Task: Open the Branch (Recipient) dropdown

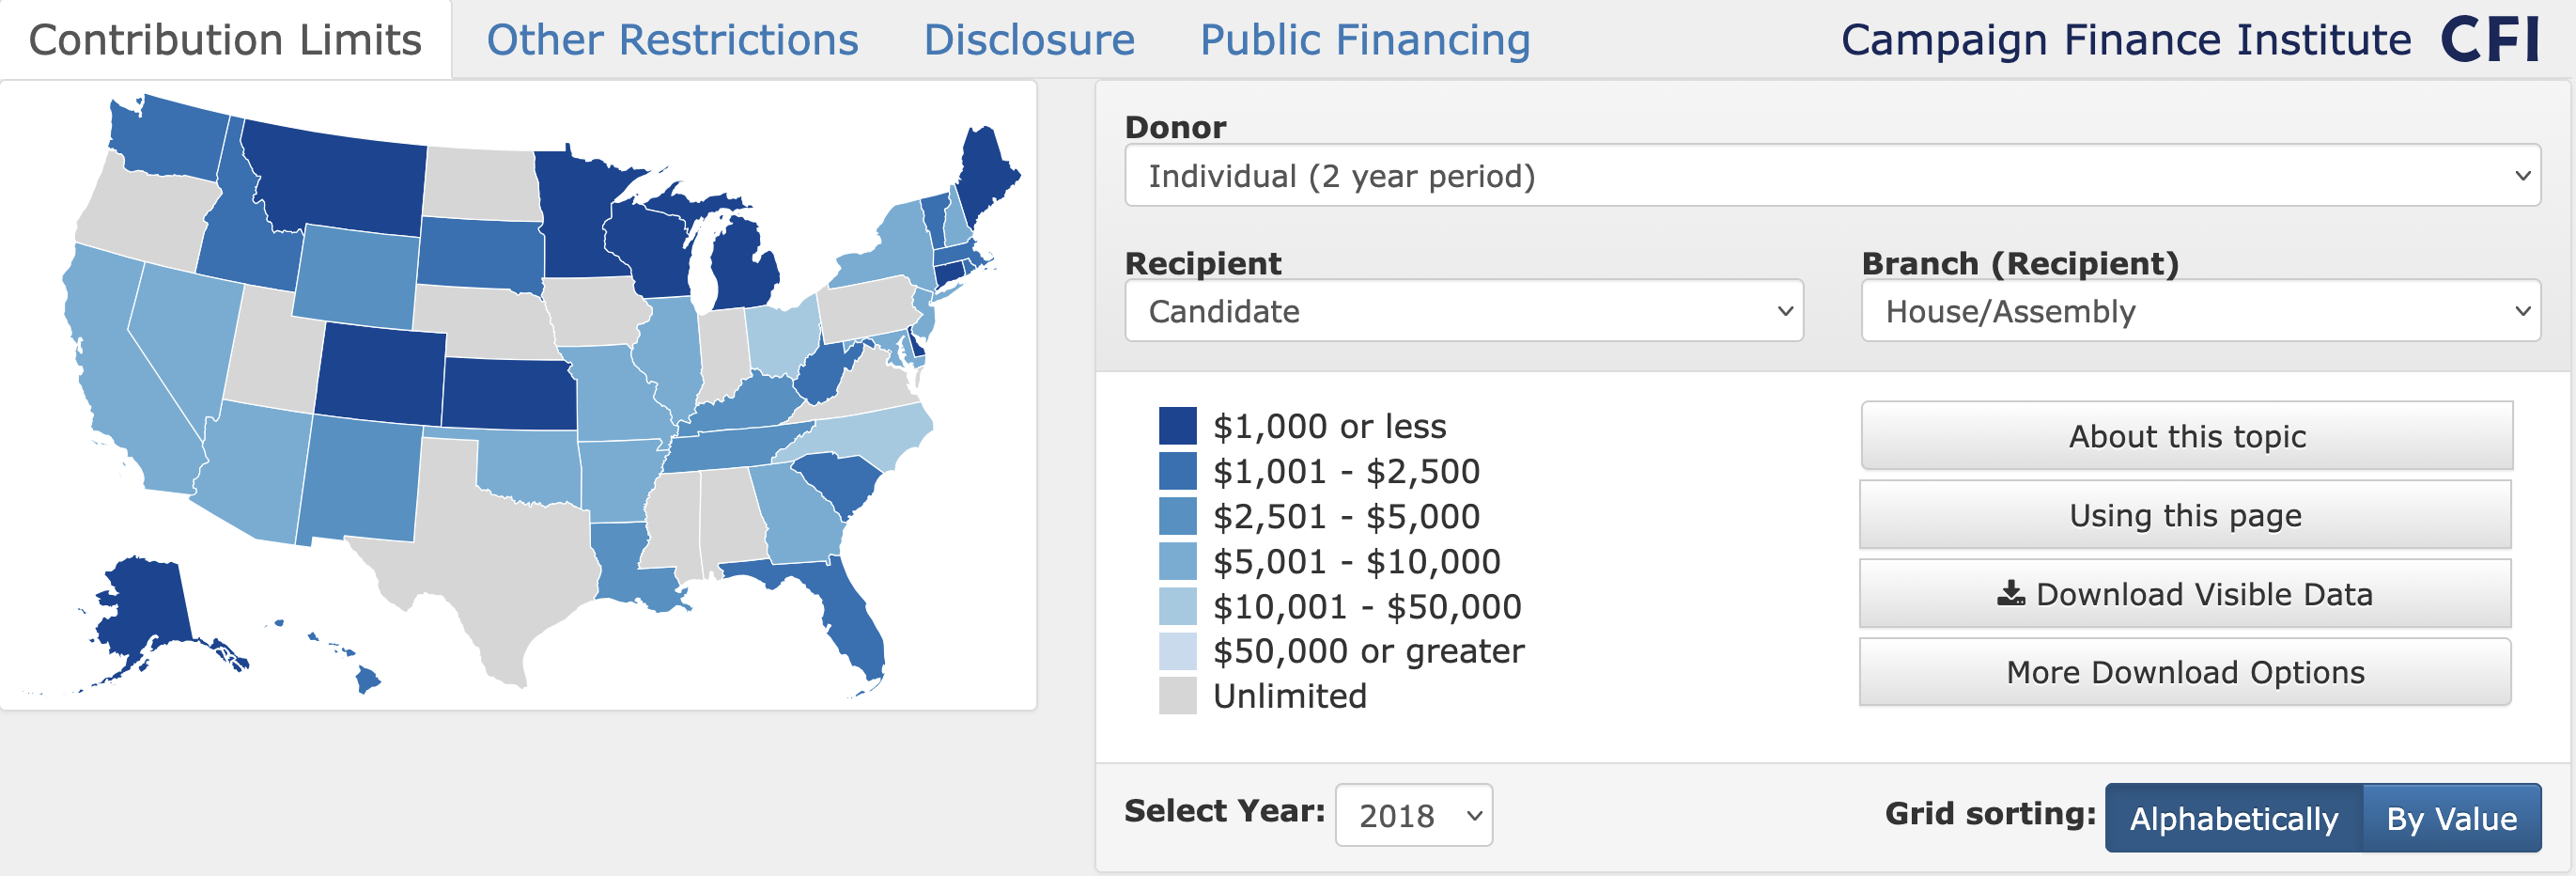Action: [2200, 311]
